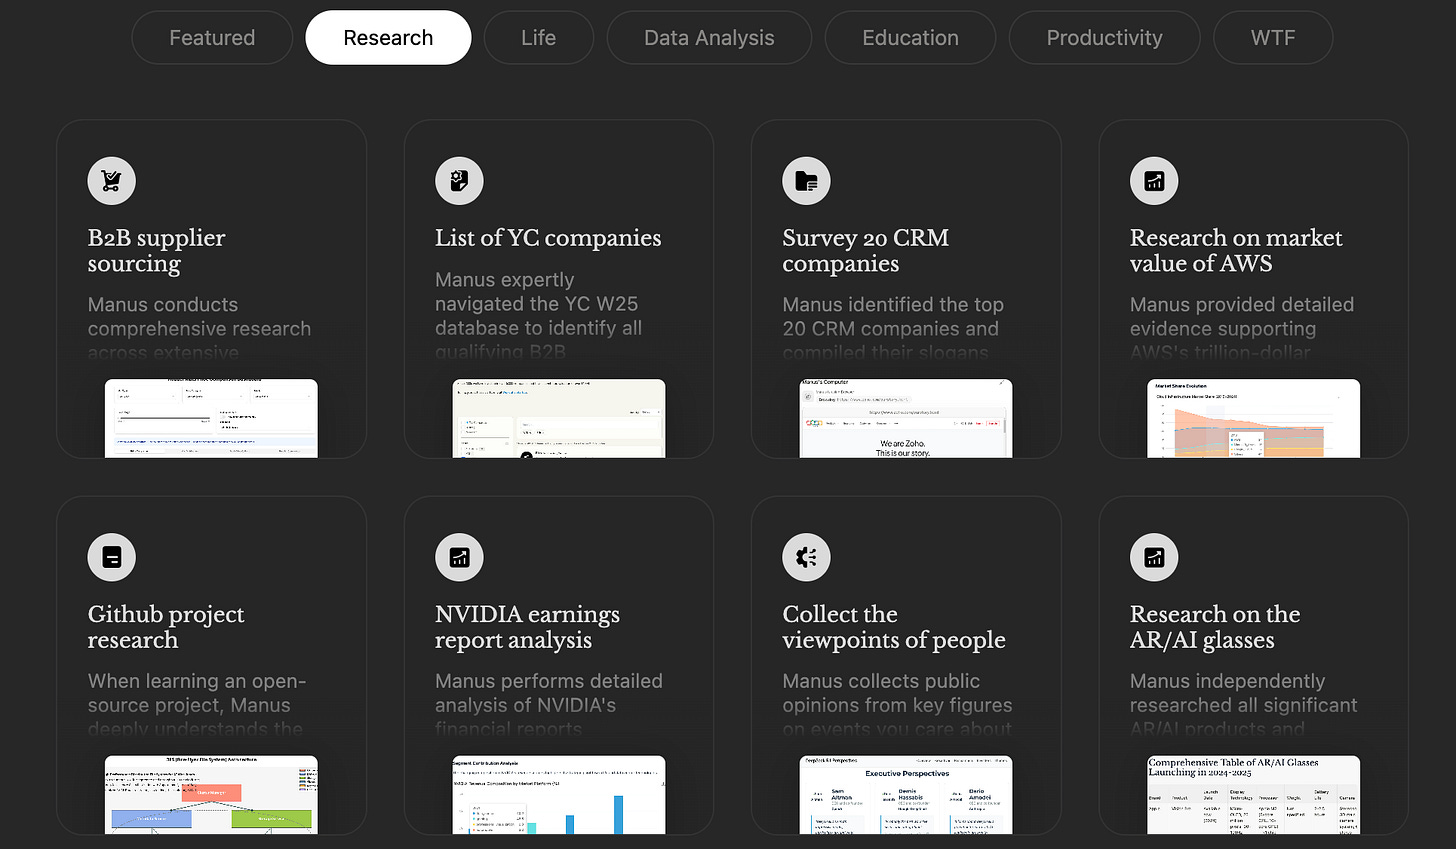
Task: Click the Market Share Evolution chart thumbnail
Action: (1253, 418)
